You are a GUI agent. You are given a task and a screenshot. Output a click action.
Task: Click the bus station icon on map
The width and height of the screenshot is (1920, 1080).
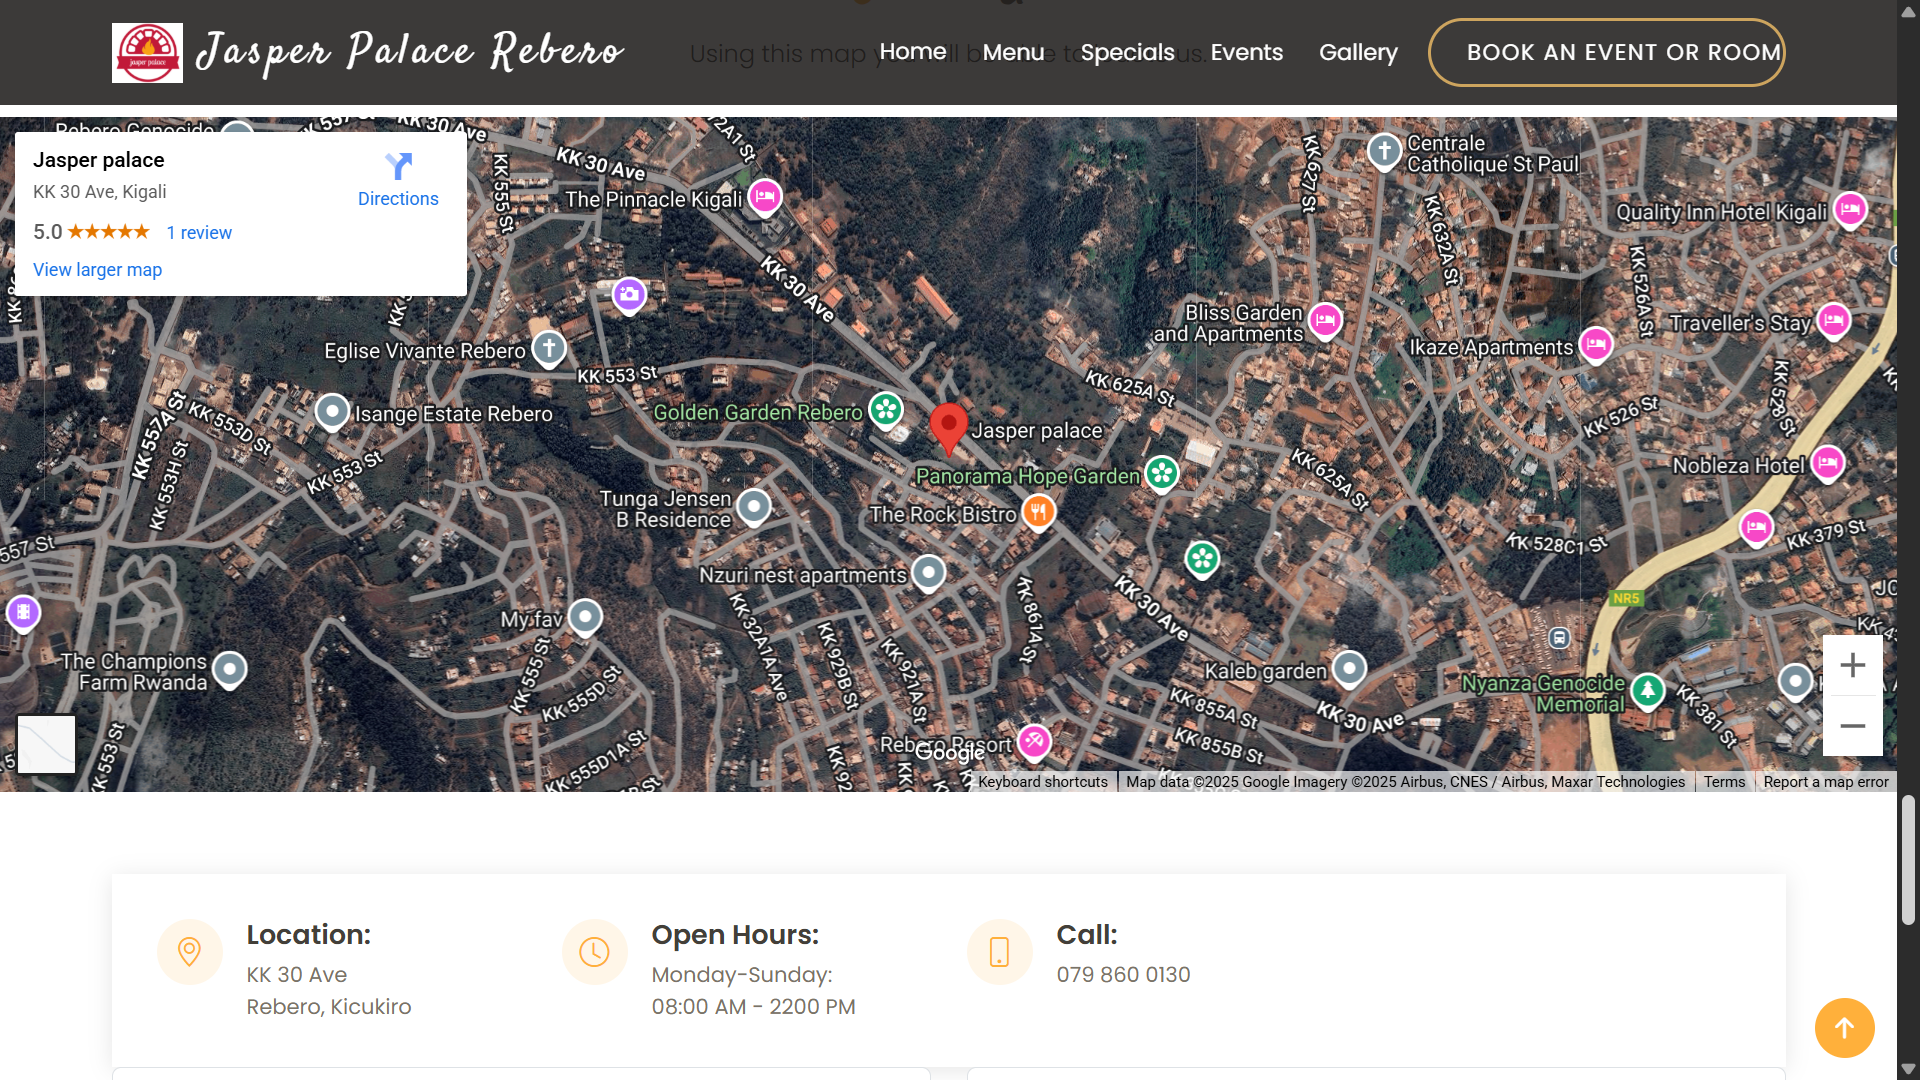1559,638
